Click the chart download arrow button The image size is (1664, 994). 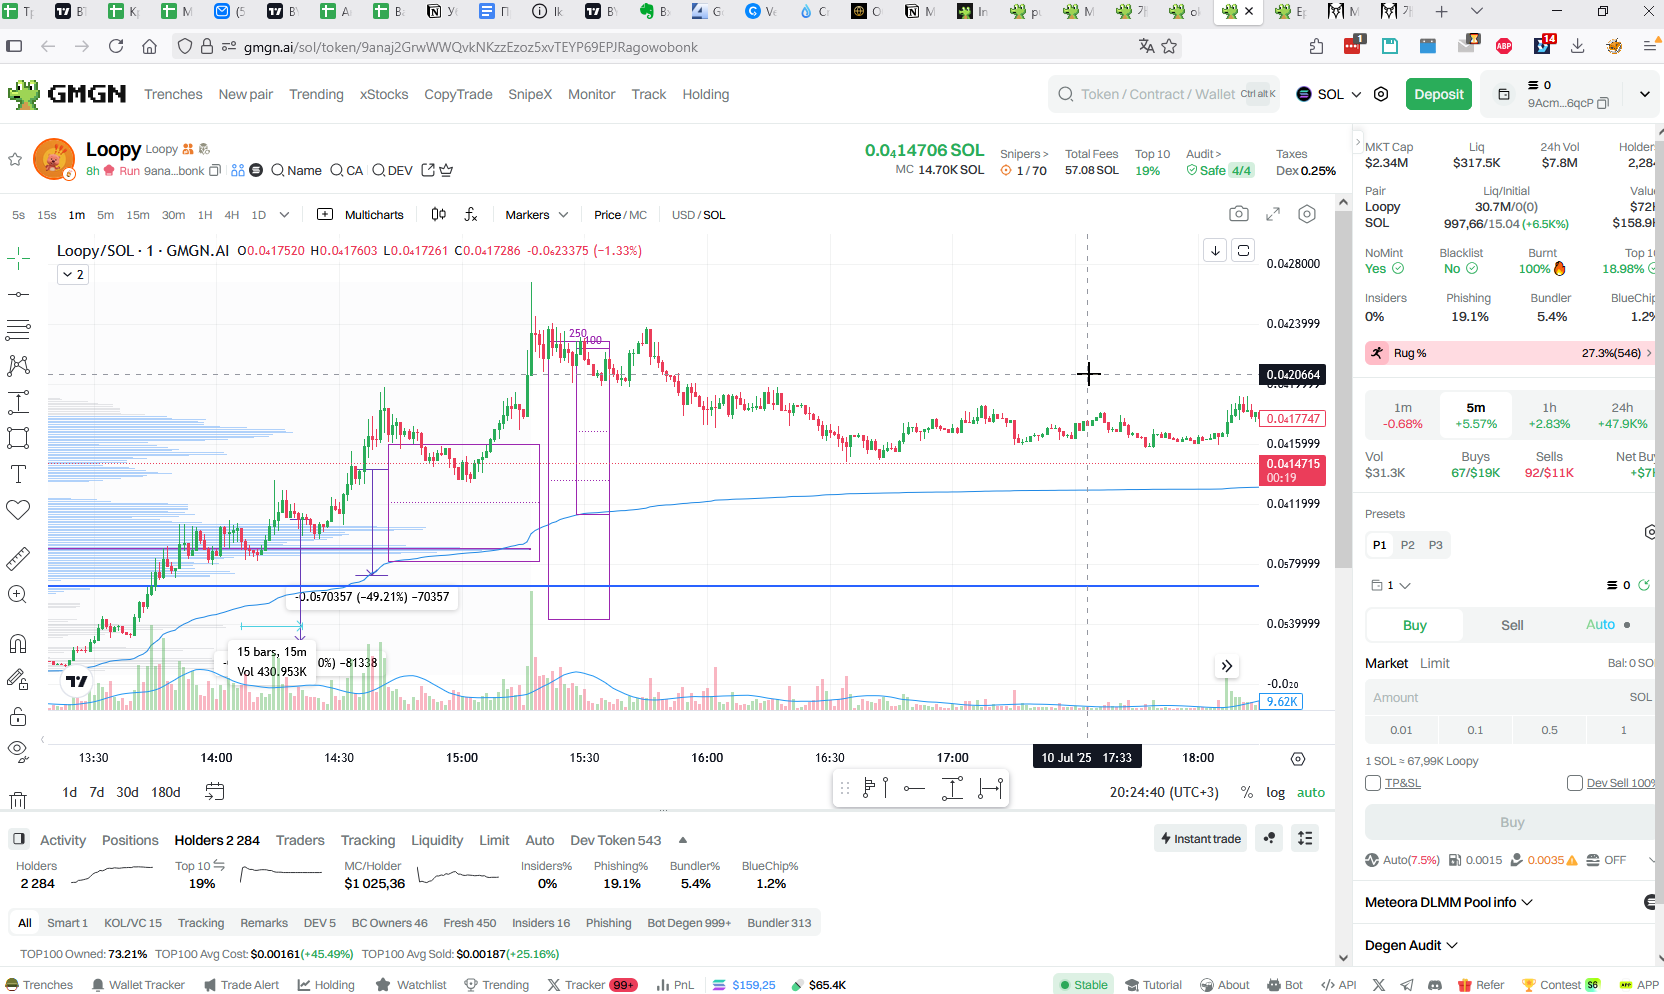(x=1215, y=250)
